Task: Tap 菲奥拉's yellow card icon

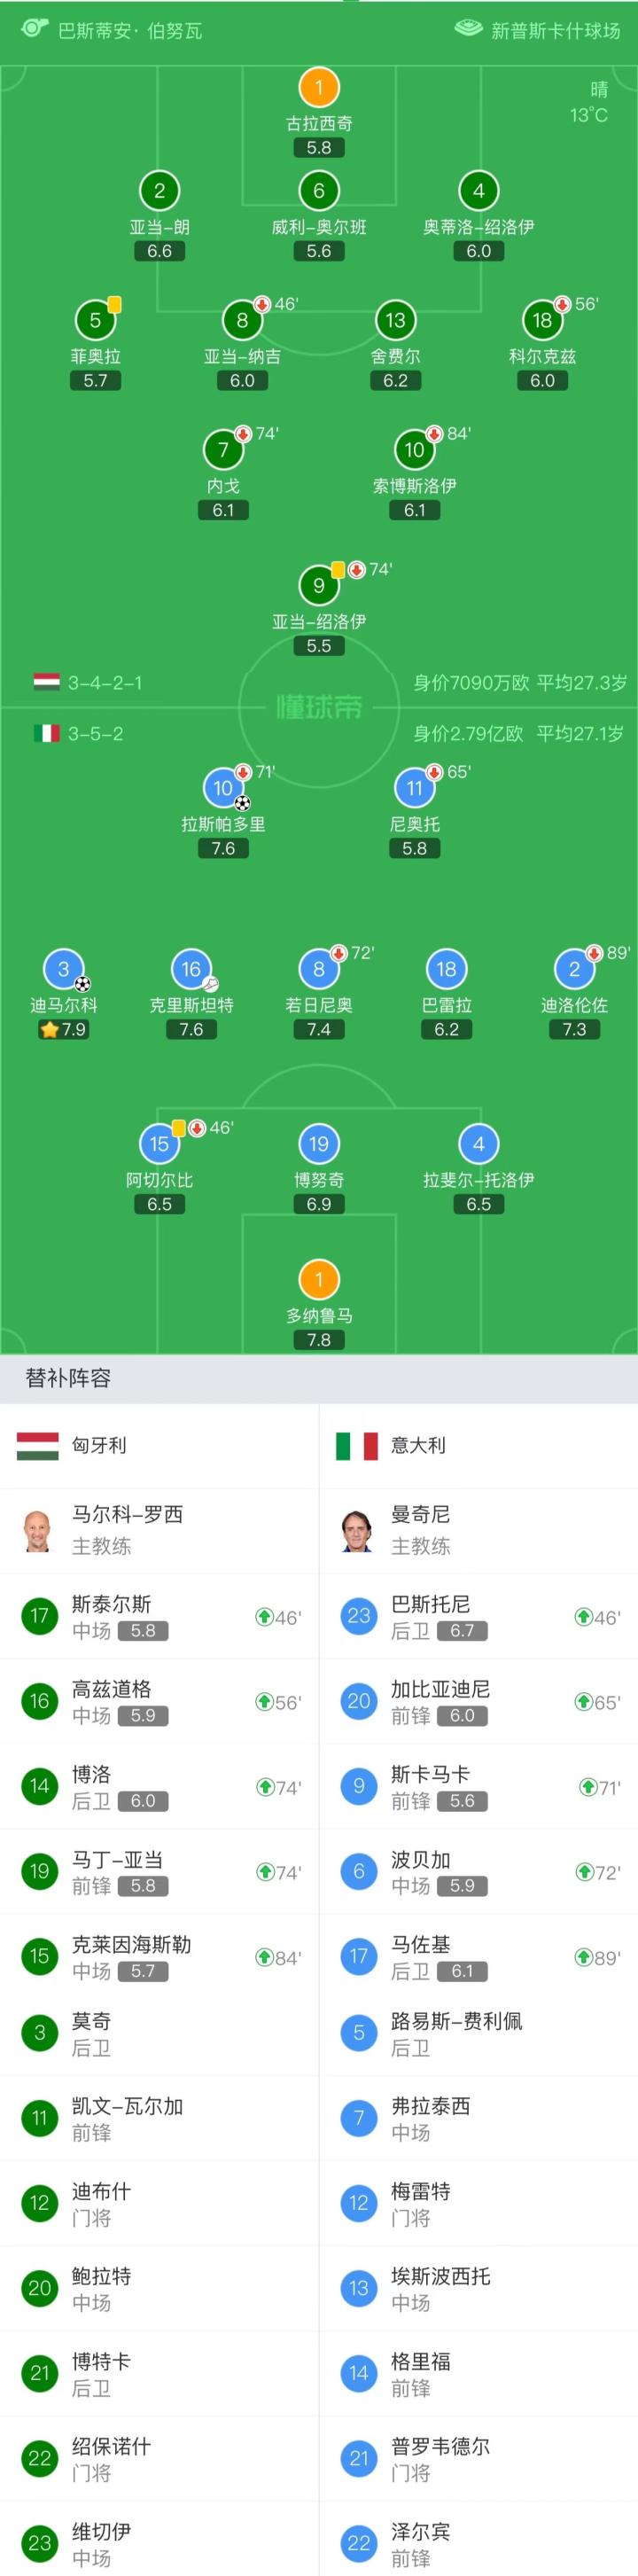Action: [x=115, y=303]
